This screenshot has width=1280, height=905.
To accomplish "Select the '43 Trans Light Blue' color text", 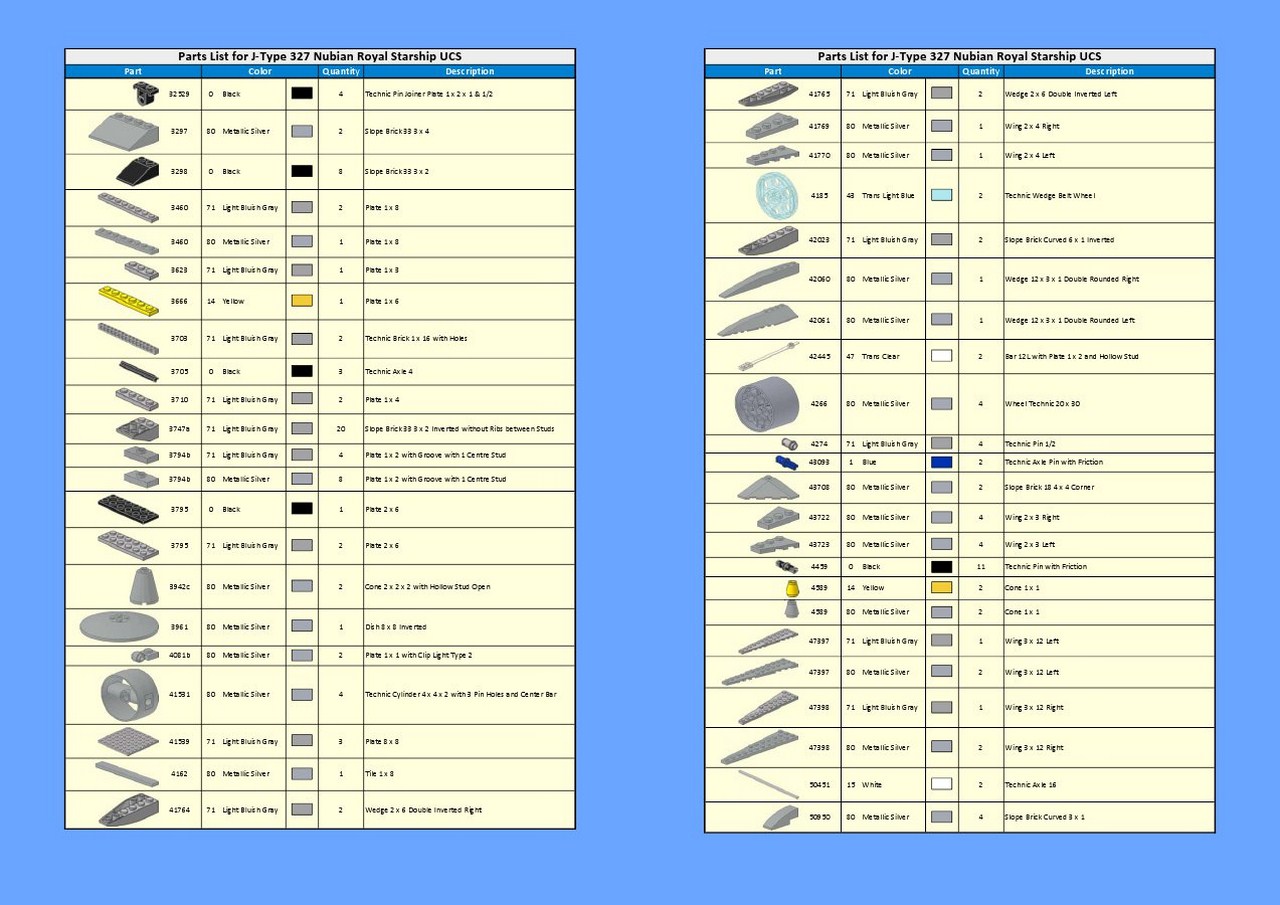I will coord(881,196).
